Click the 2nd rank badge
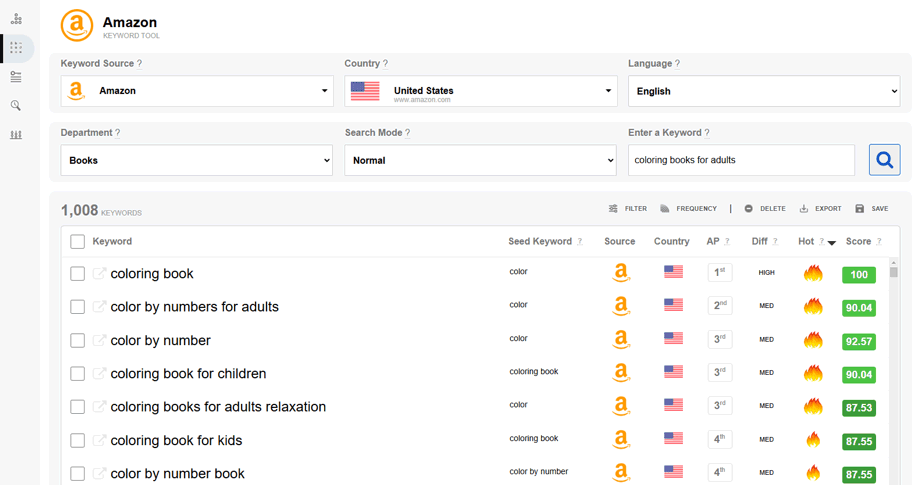 (720, 306)
